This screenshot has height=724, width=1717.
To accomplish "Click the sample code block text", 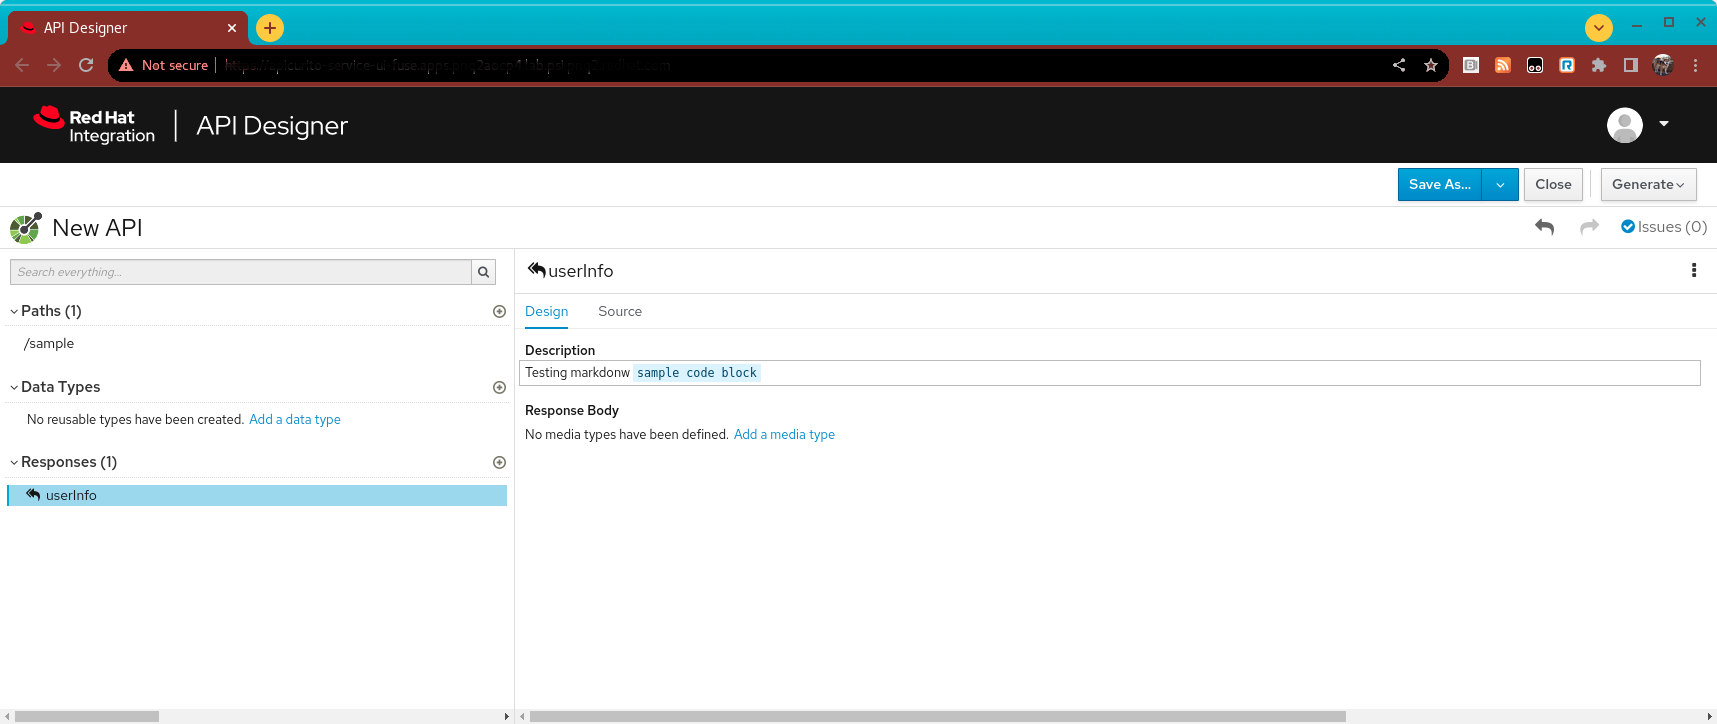I will point(697,373).
